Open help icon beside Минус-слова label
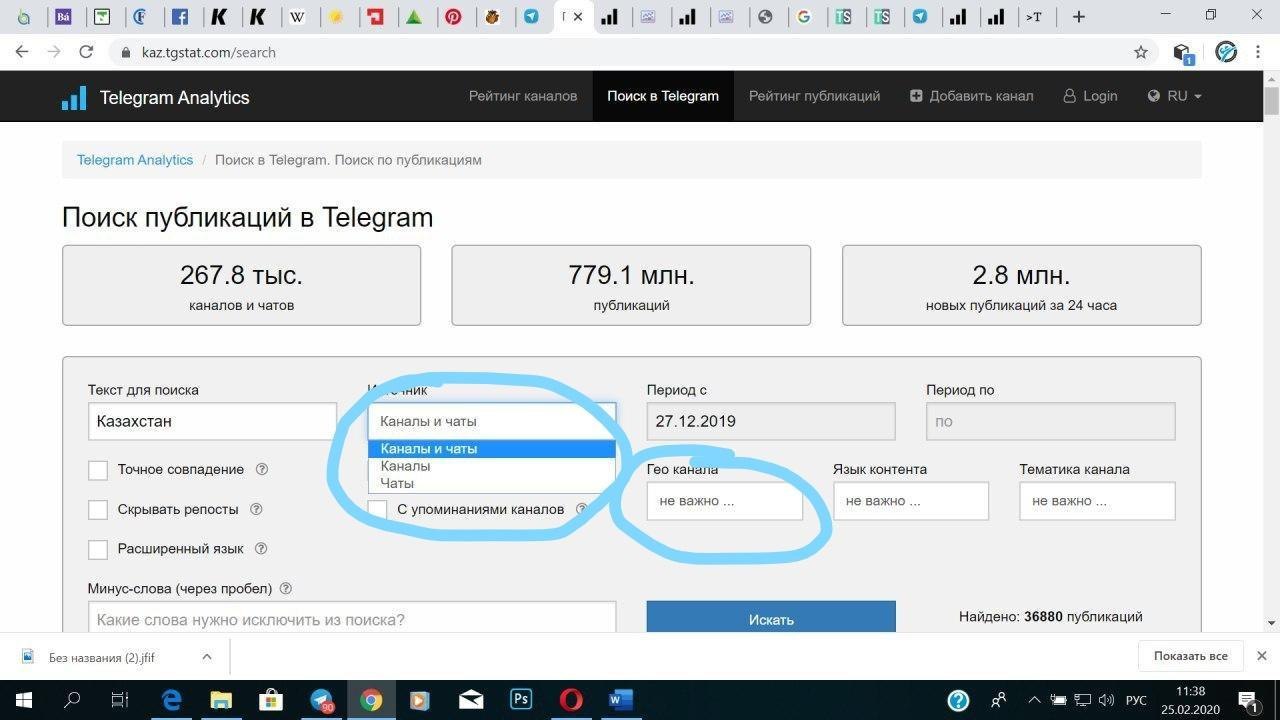 [286, 589]
